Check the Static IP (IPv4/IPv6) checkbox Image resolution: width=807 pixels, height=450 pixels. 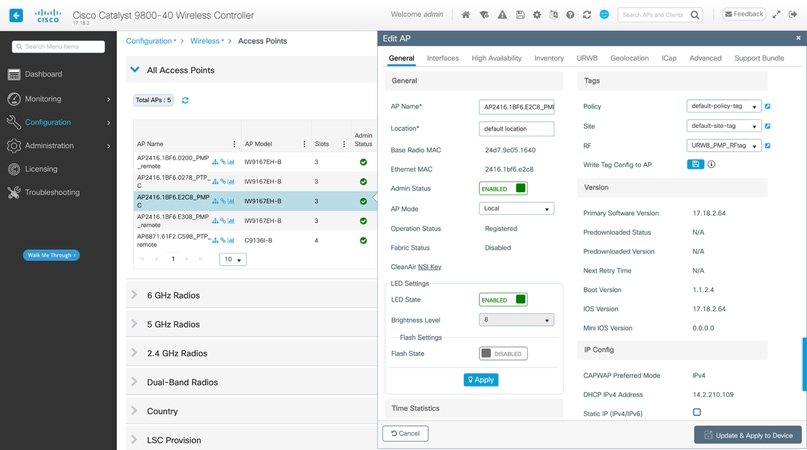pos(697,412)
